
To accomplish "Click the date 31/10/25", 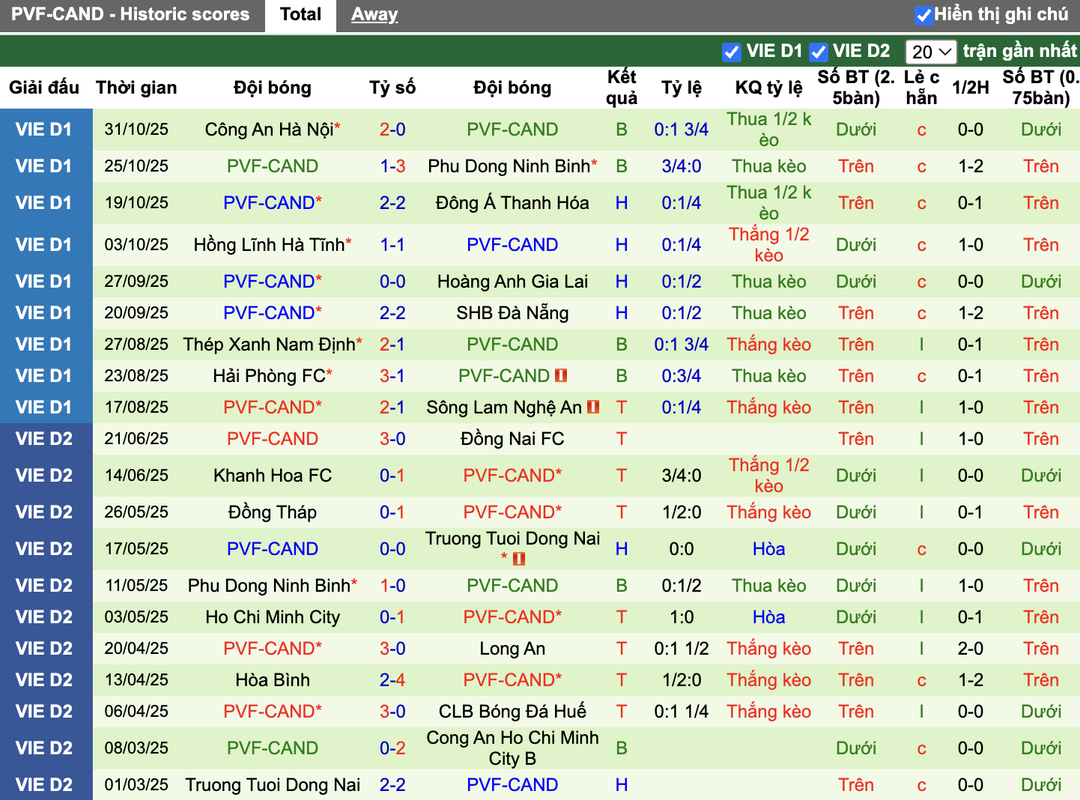I will pos(136,130).
